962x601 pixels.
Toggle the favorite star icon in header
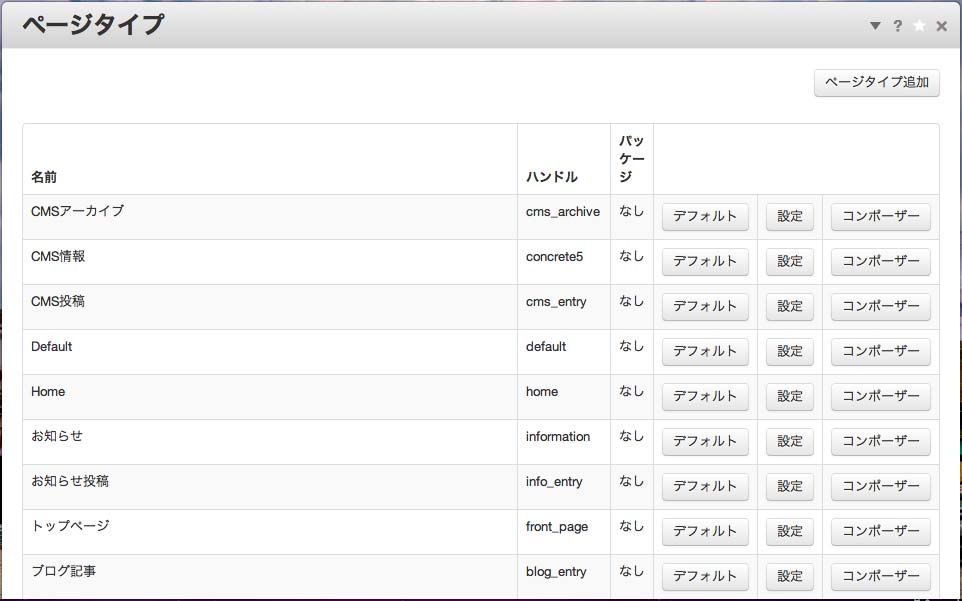coord(919,26)
